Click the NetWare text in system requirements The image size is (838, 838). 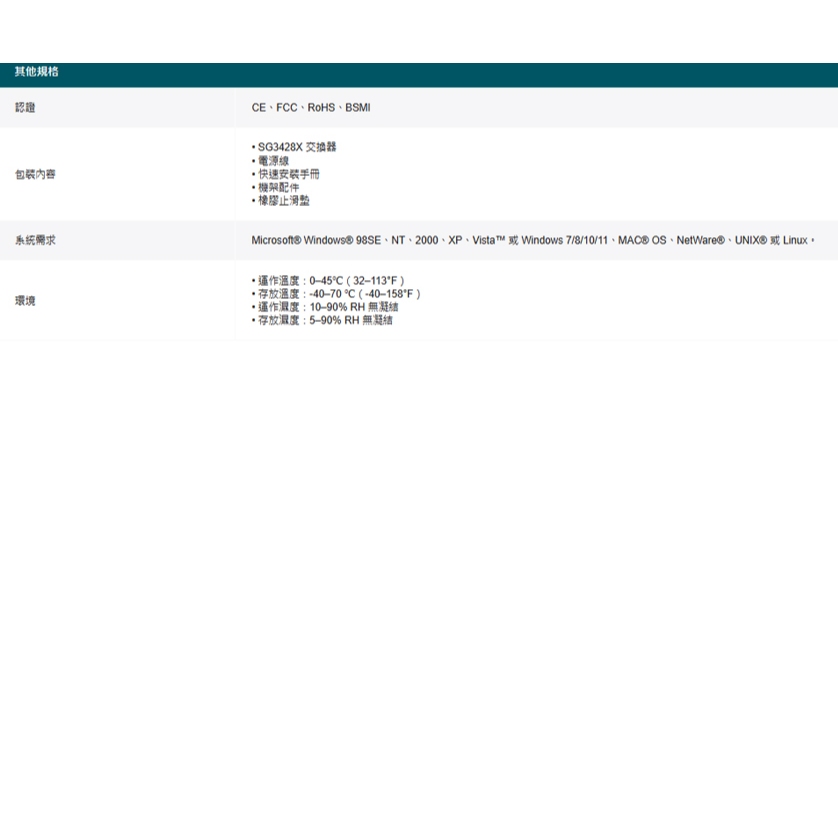click(x=700, y=240)
